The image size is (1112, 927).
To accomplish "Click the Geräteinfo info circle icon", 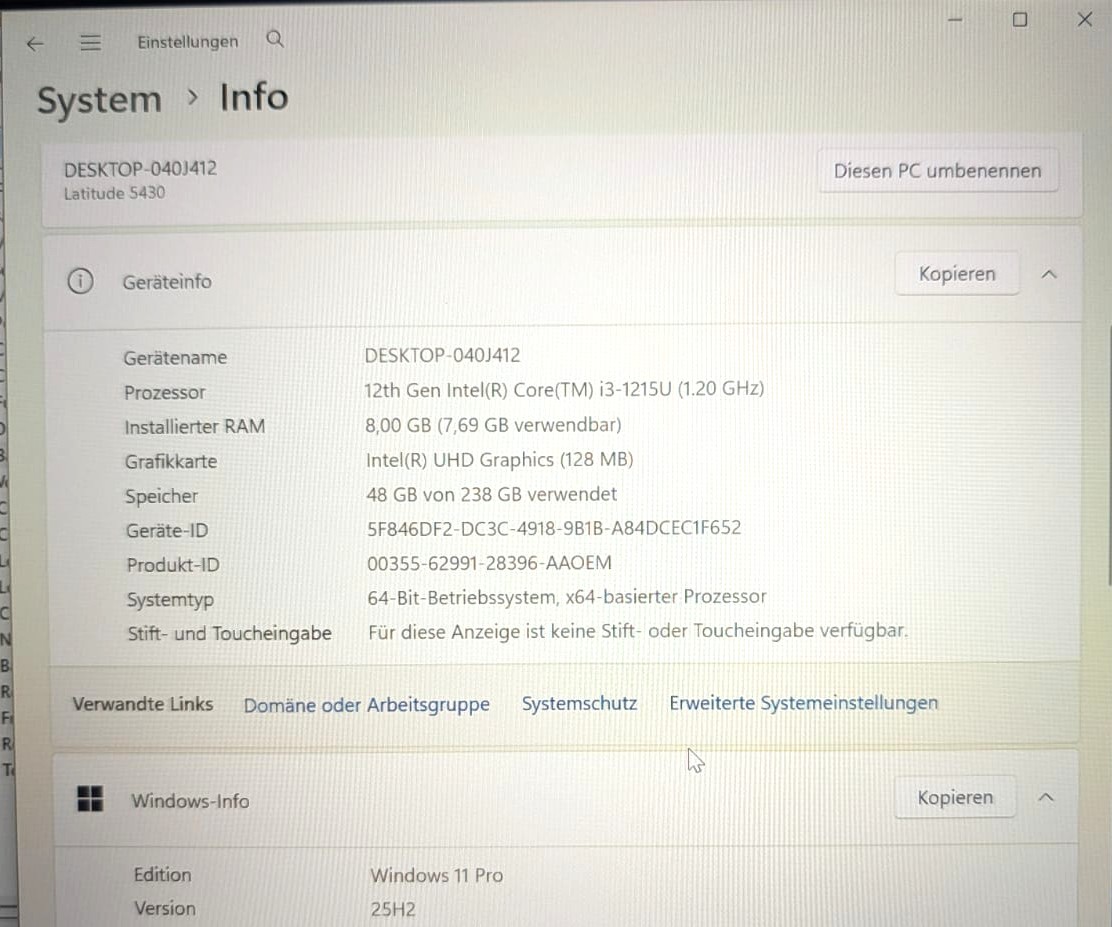I will (x=80, y=281).
